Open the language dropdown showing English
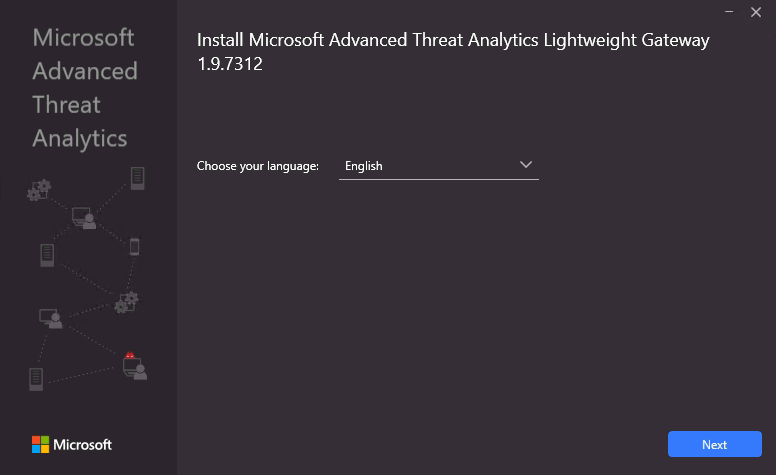The width and height of the screenshot is (776, 475). [438, 166]
